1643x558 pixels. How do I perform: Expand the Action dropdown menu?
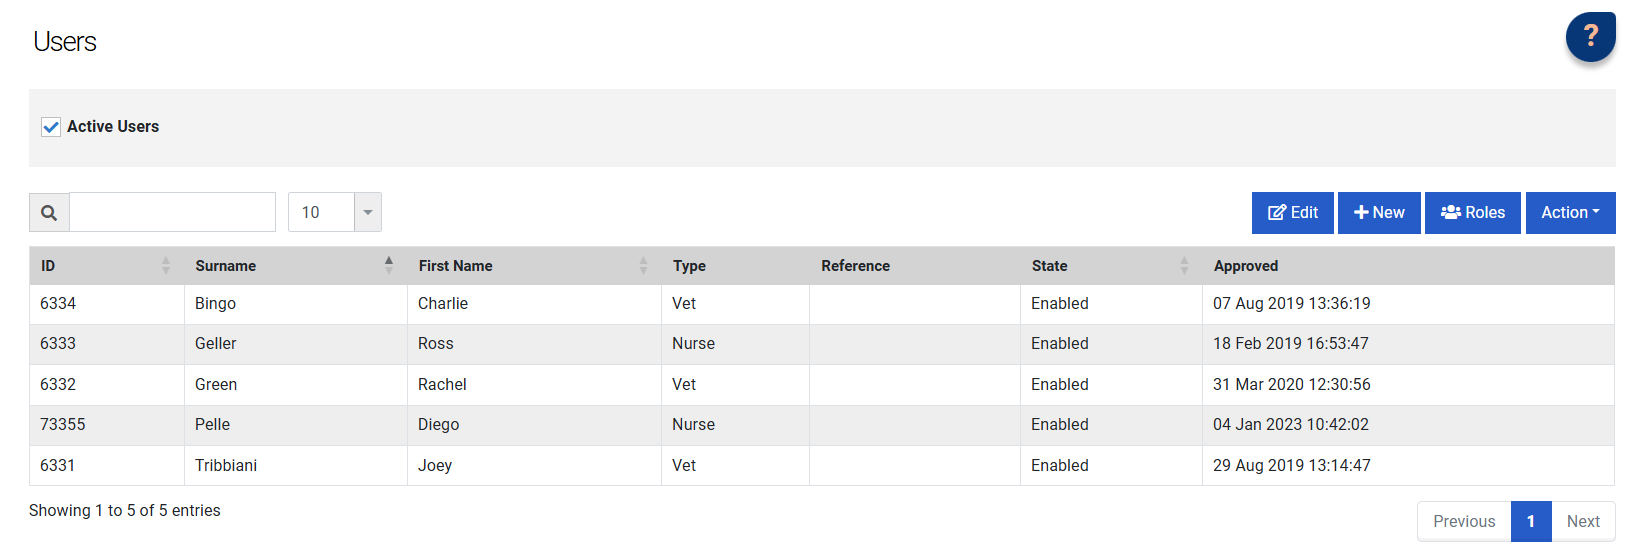coord(1570,213)
